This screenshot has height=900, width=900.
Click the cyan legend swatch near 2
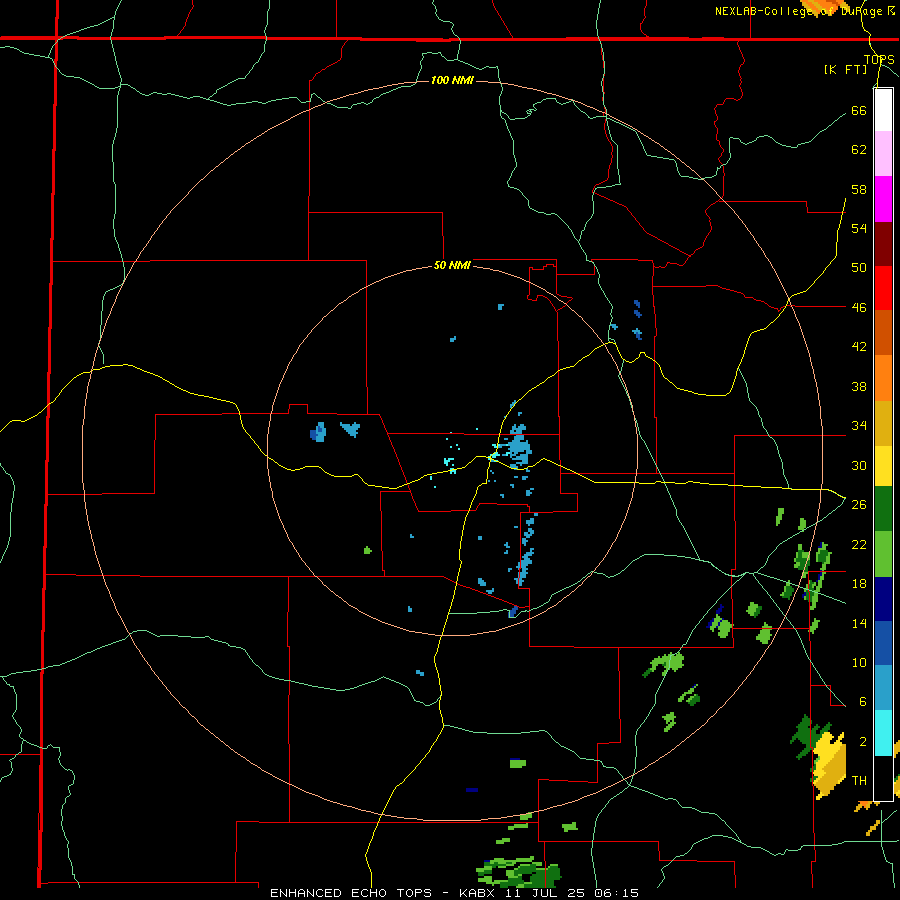tap(883, 732)
